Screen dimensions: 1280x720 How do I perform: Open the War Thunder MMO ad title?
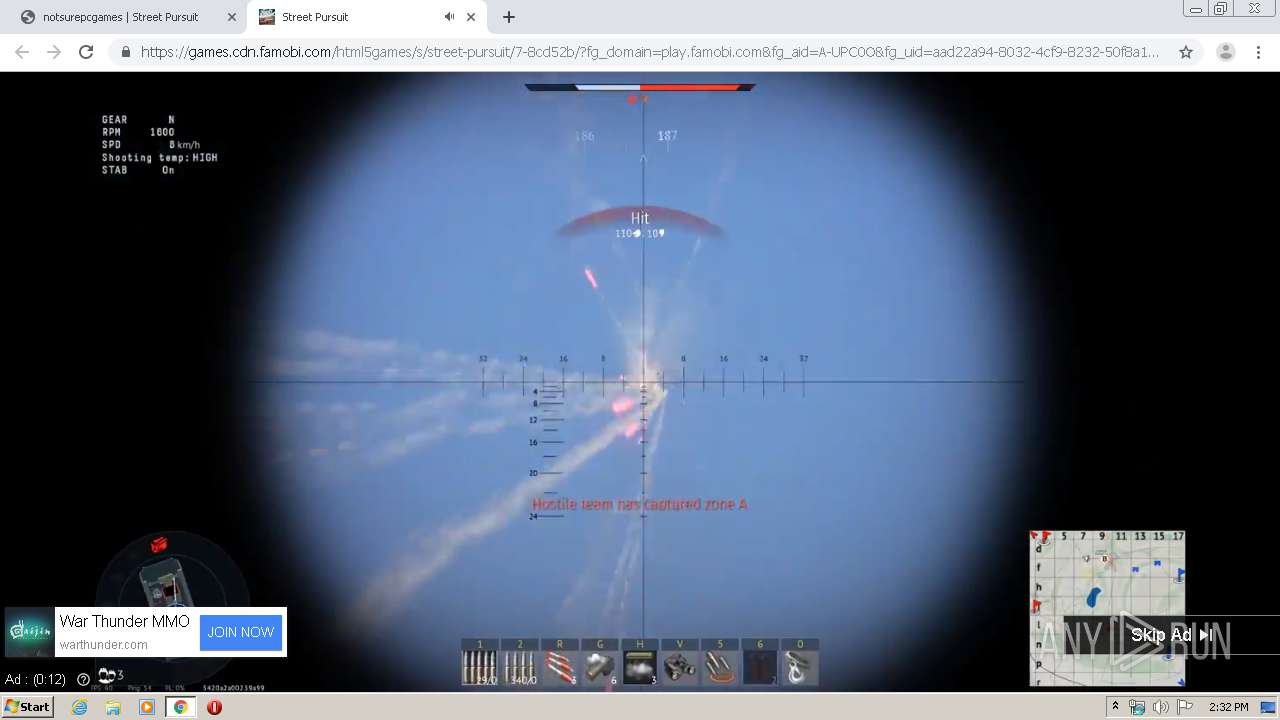tap(124, 621)
